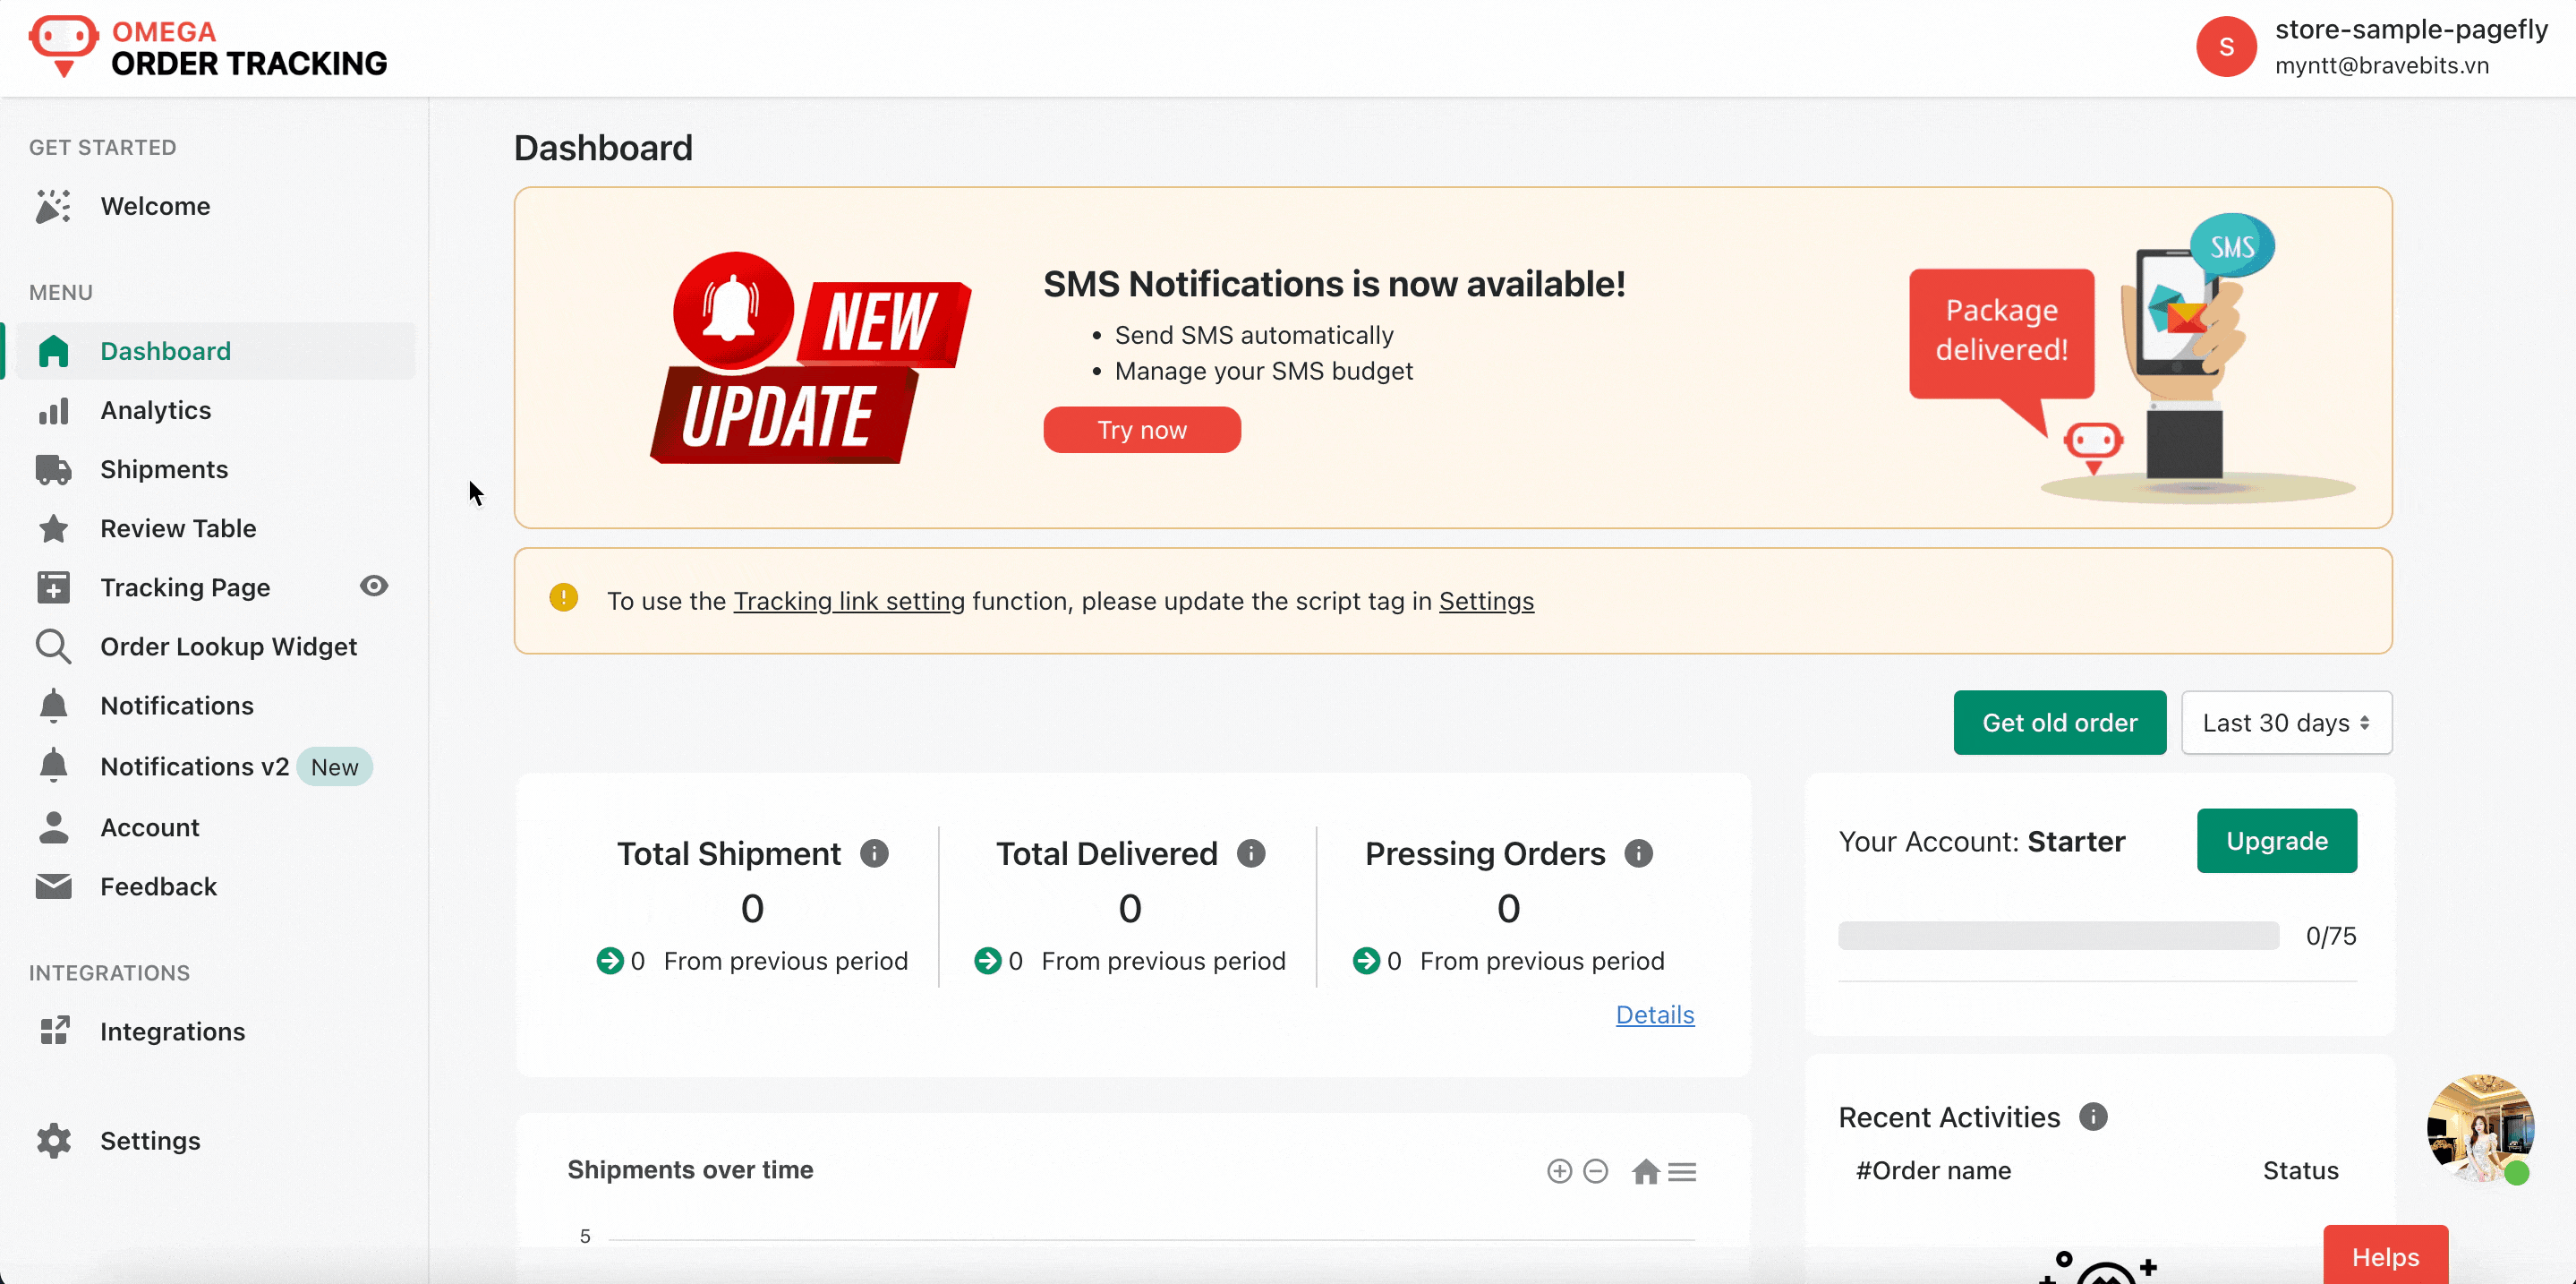Viewport: 2576px width, 1284px height.
Task: Click the Recent Activities info icon
Action: [x=2093, y=1116]
